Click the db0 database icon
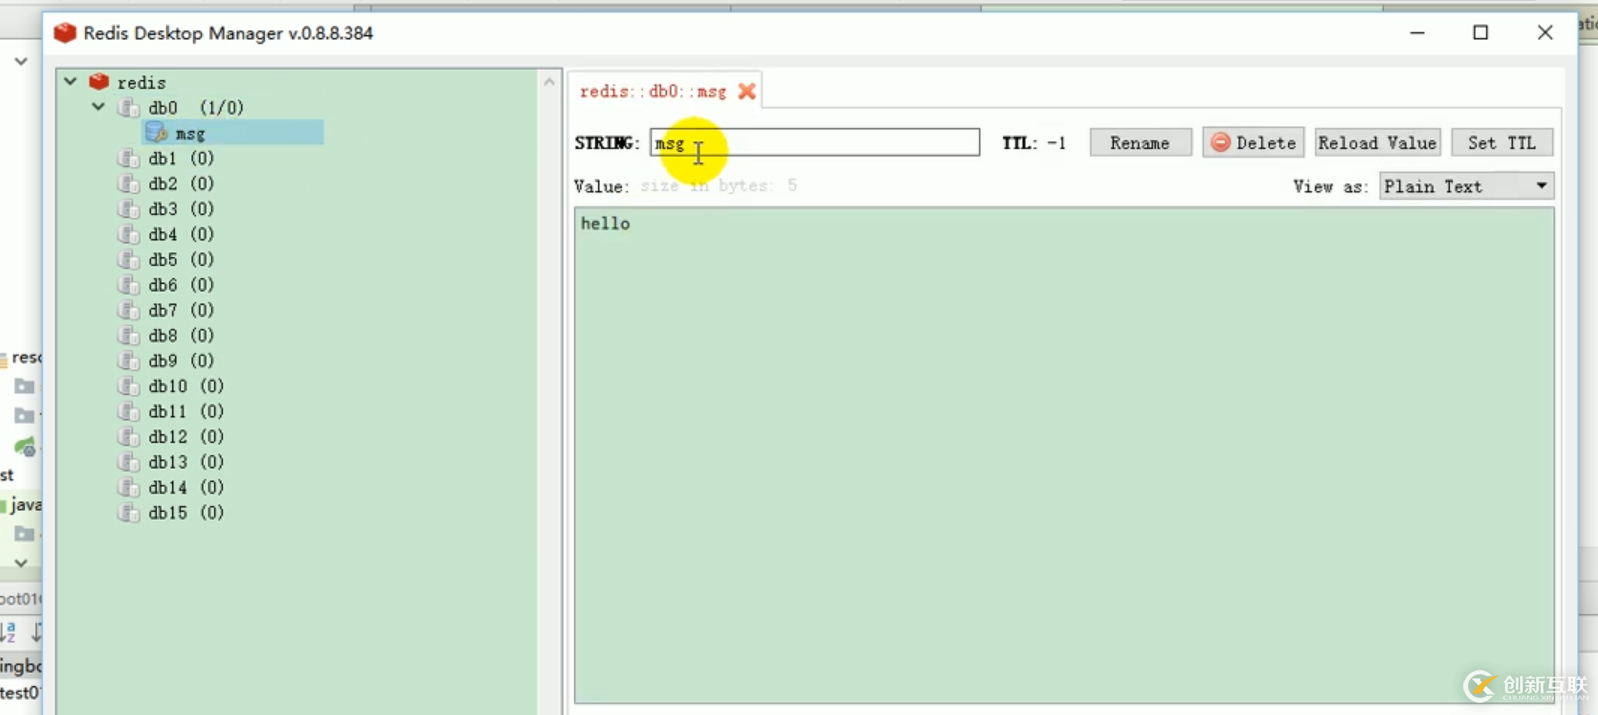This screenshot has height=715, width=1598. point(128,108)
